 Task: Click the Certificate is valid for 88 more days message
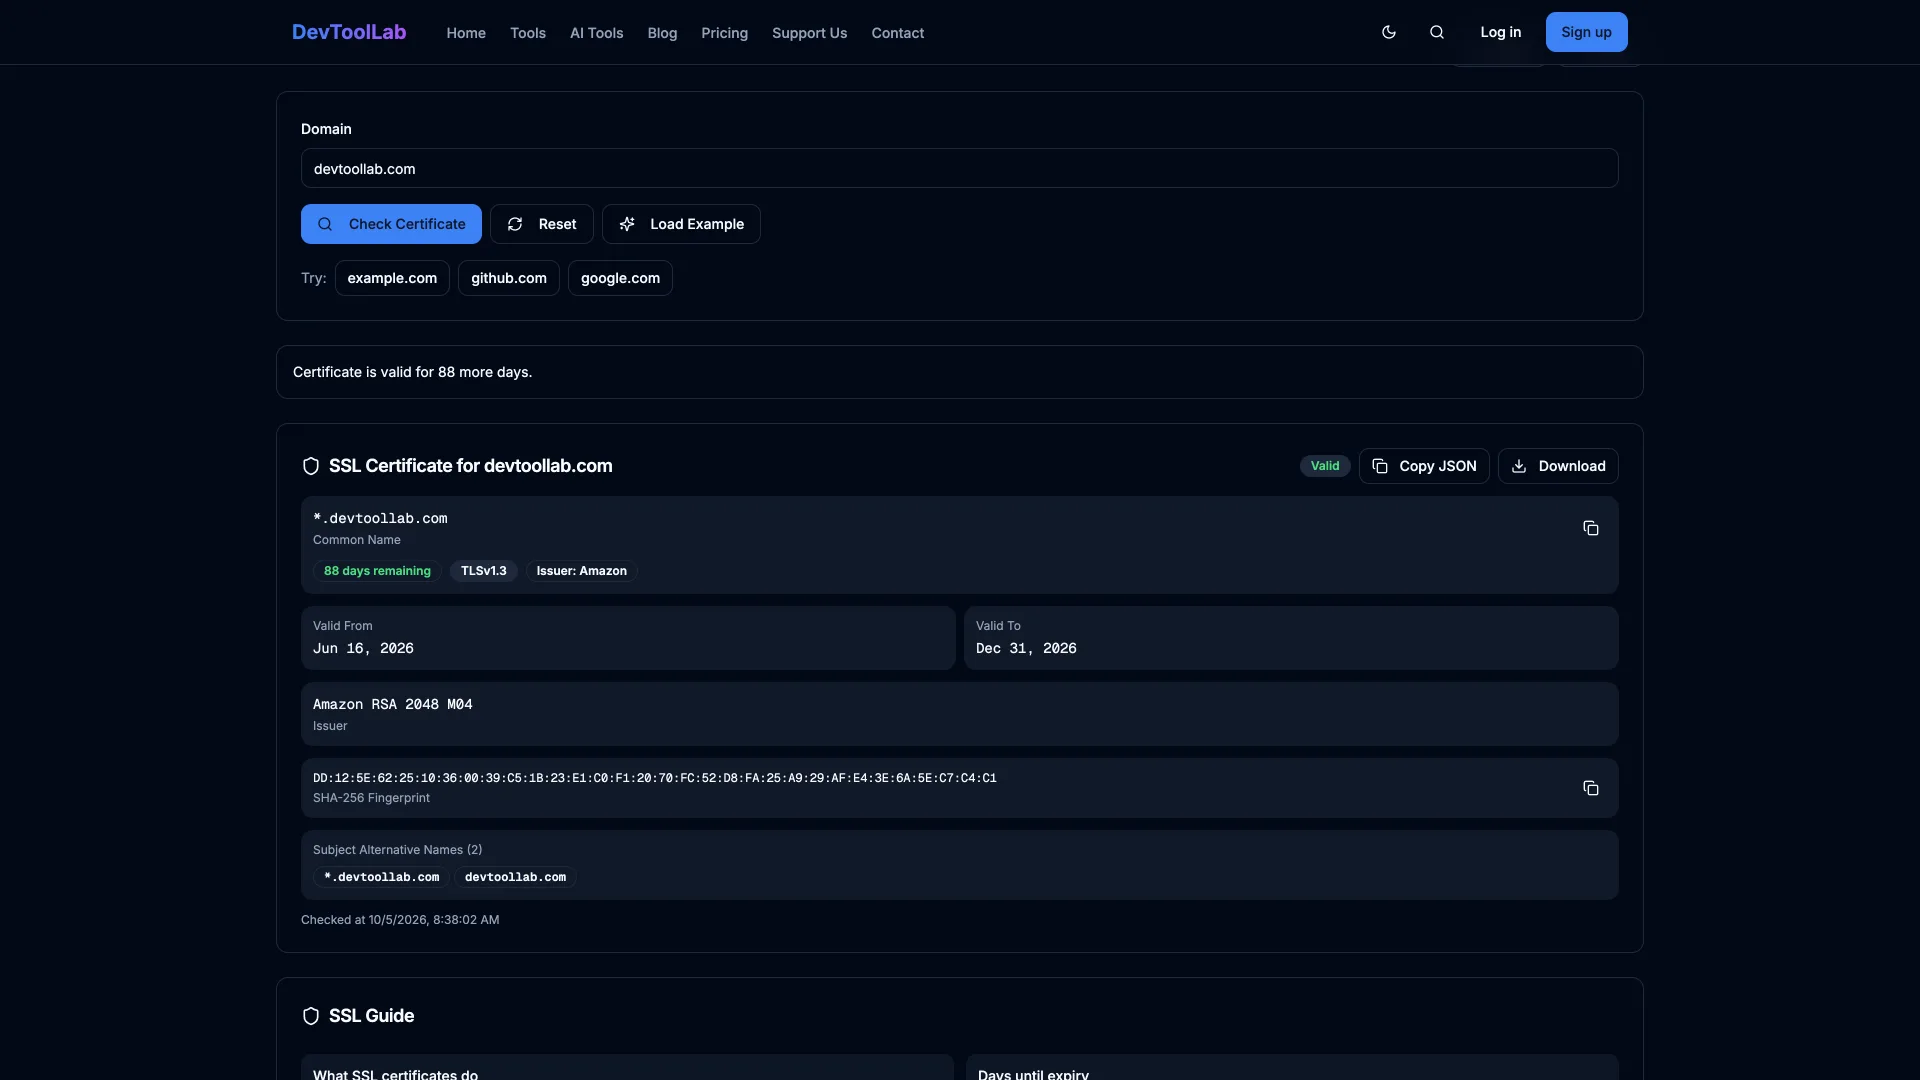(412, 372)
